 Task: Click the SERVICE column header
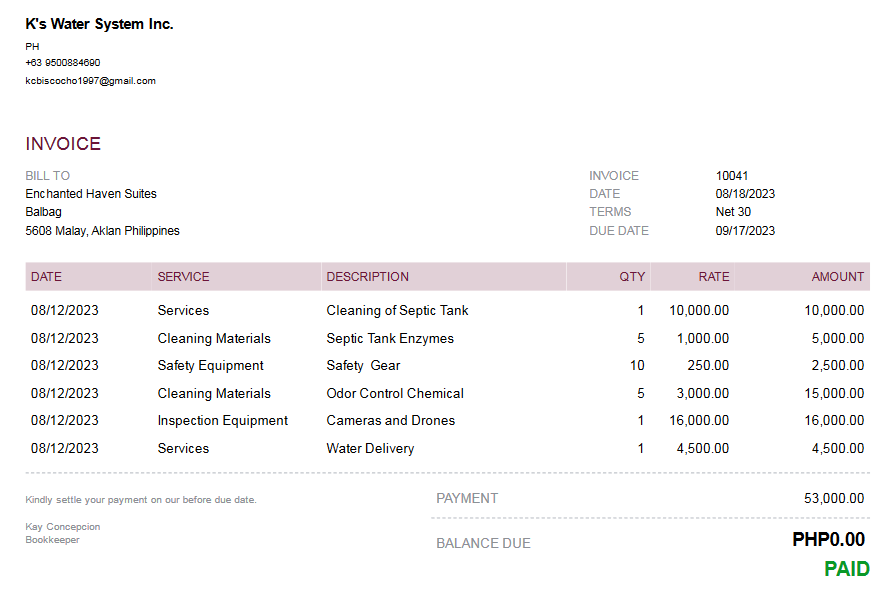(x=183, y=277)
